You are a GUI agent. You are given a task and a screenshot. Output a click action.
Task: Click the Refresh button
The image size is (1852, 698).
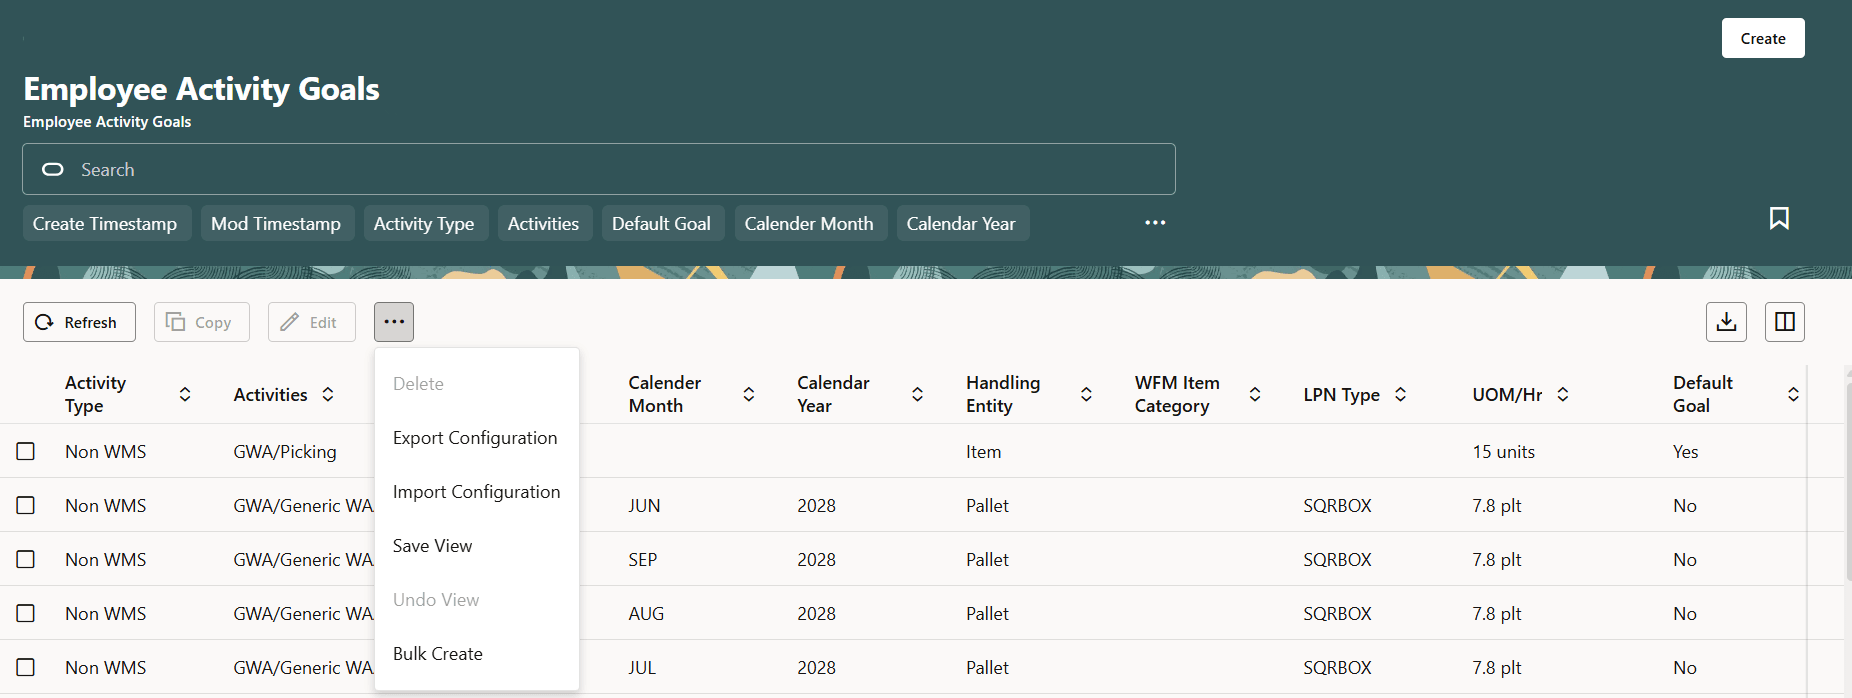click(79, 322)
